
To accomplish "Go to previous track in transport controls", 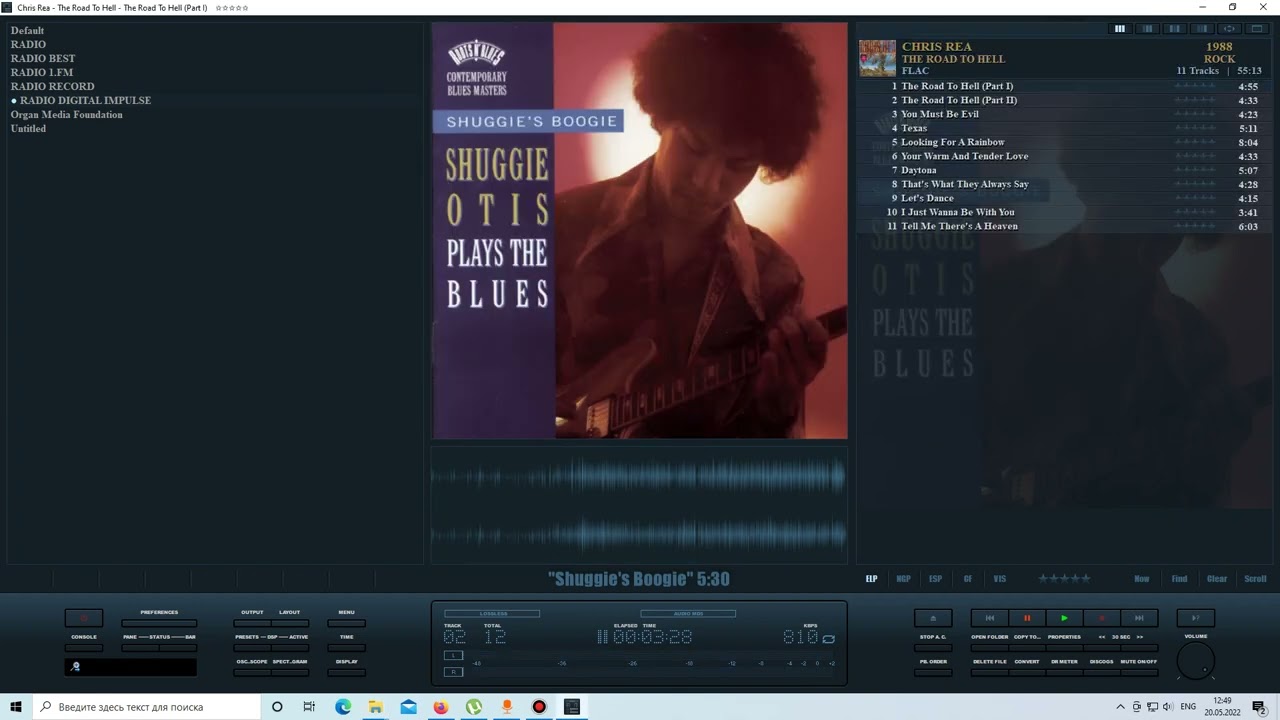I will (990, 618).
